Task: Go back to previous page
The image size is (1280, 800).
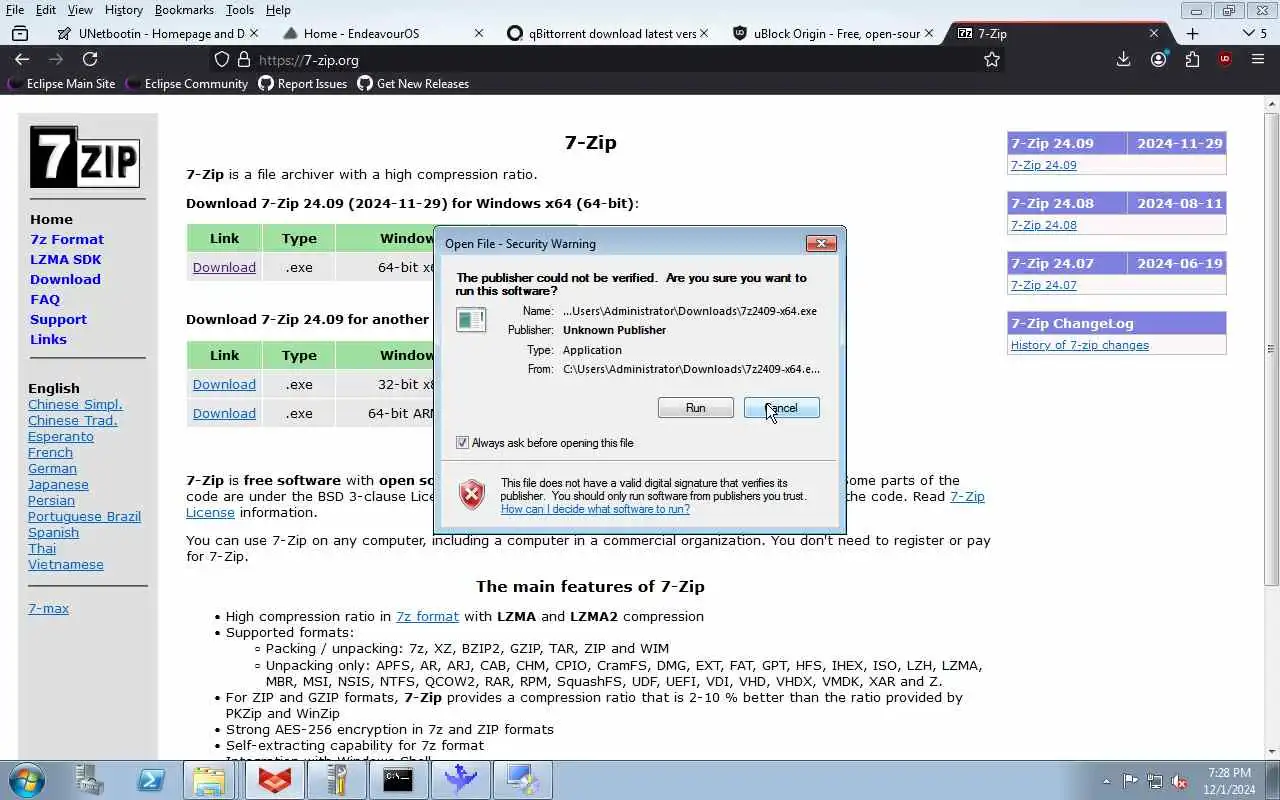Action: pyautogui.click(x=22, y=60)
